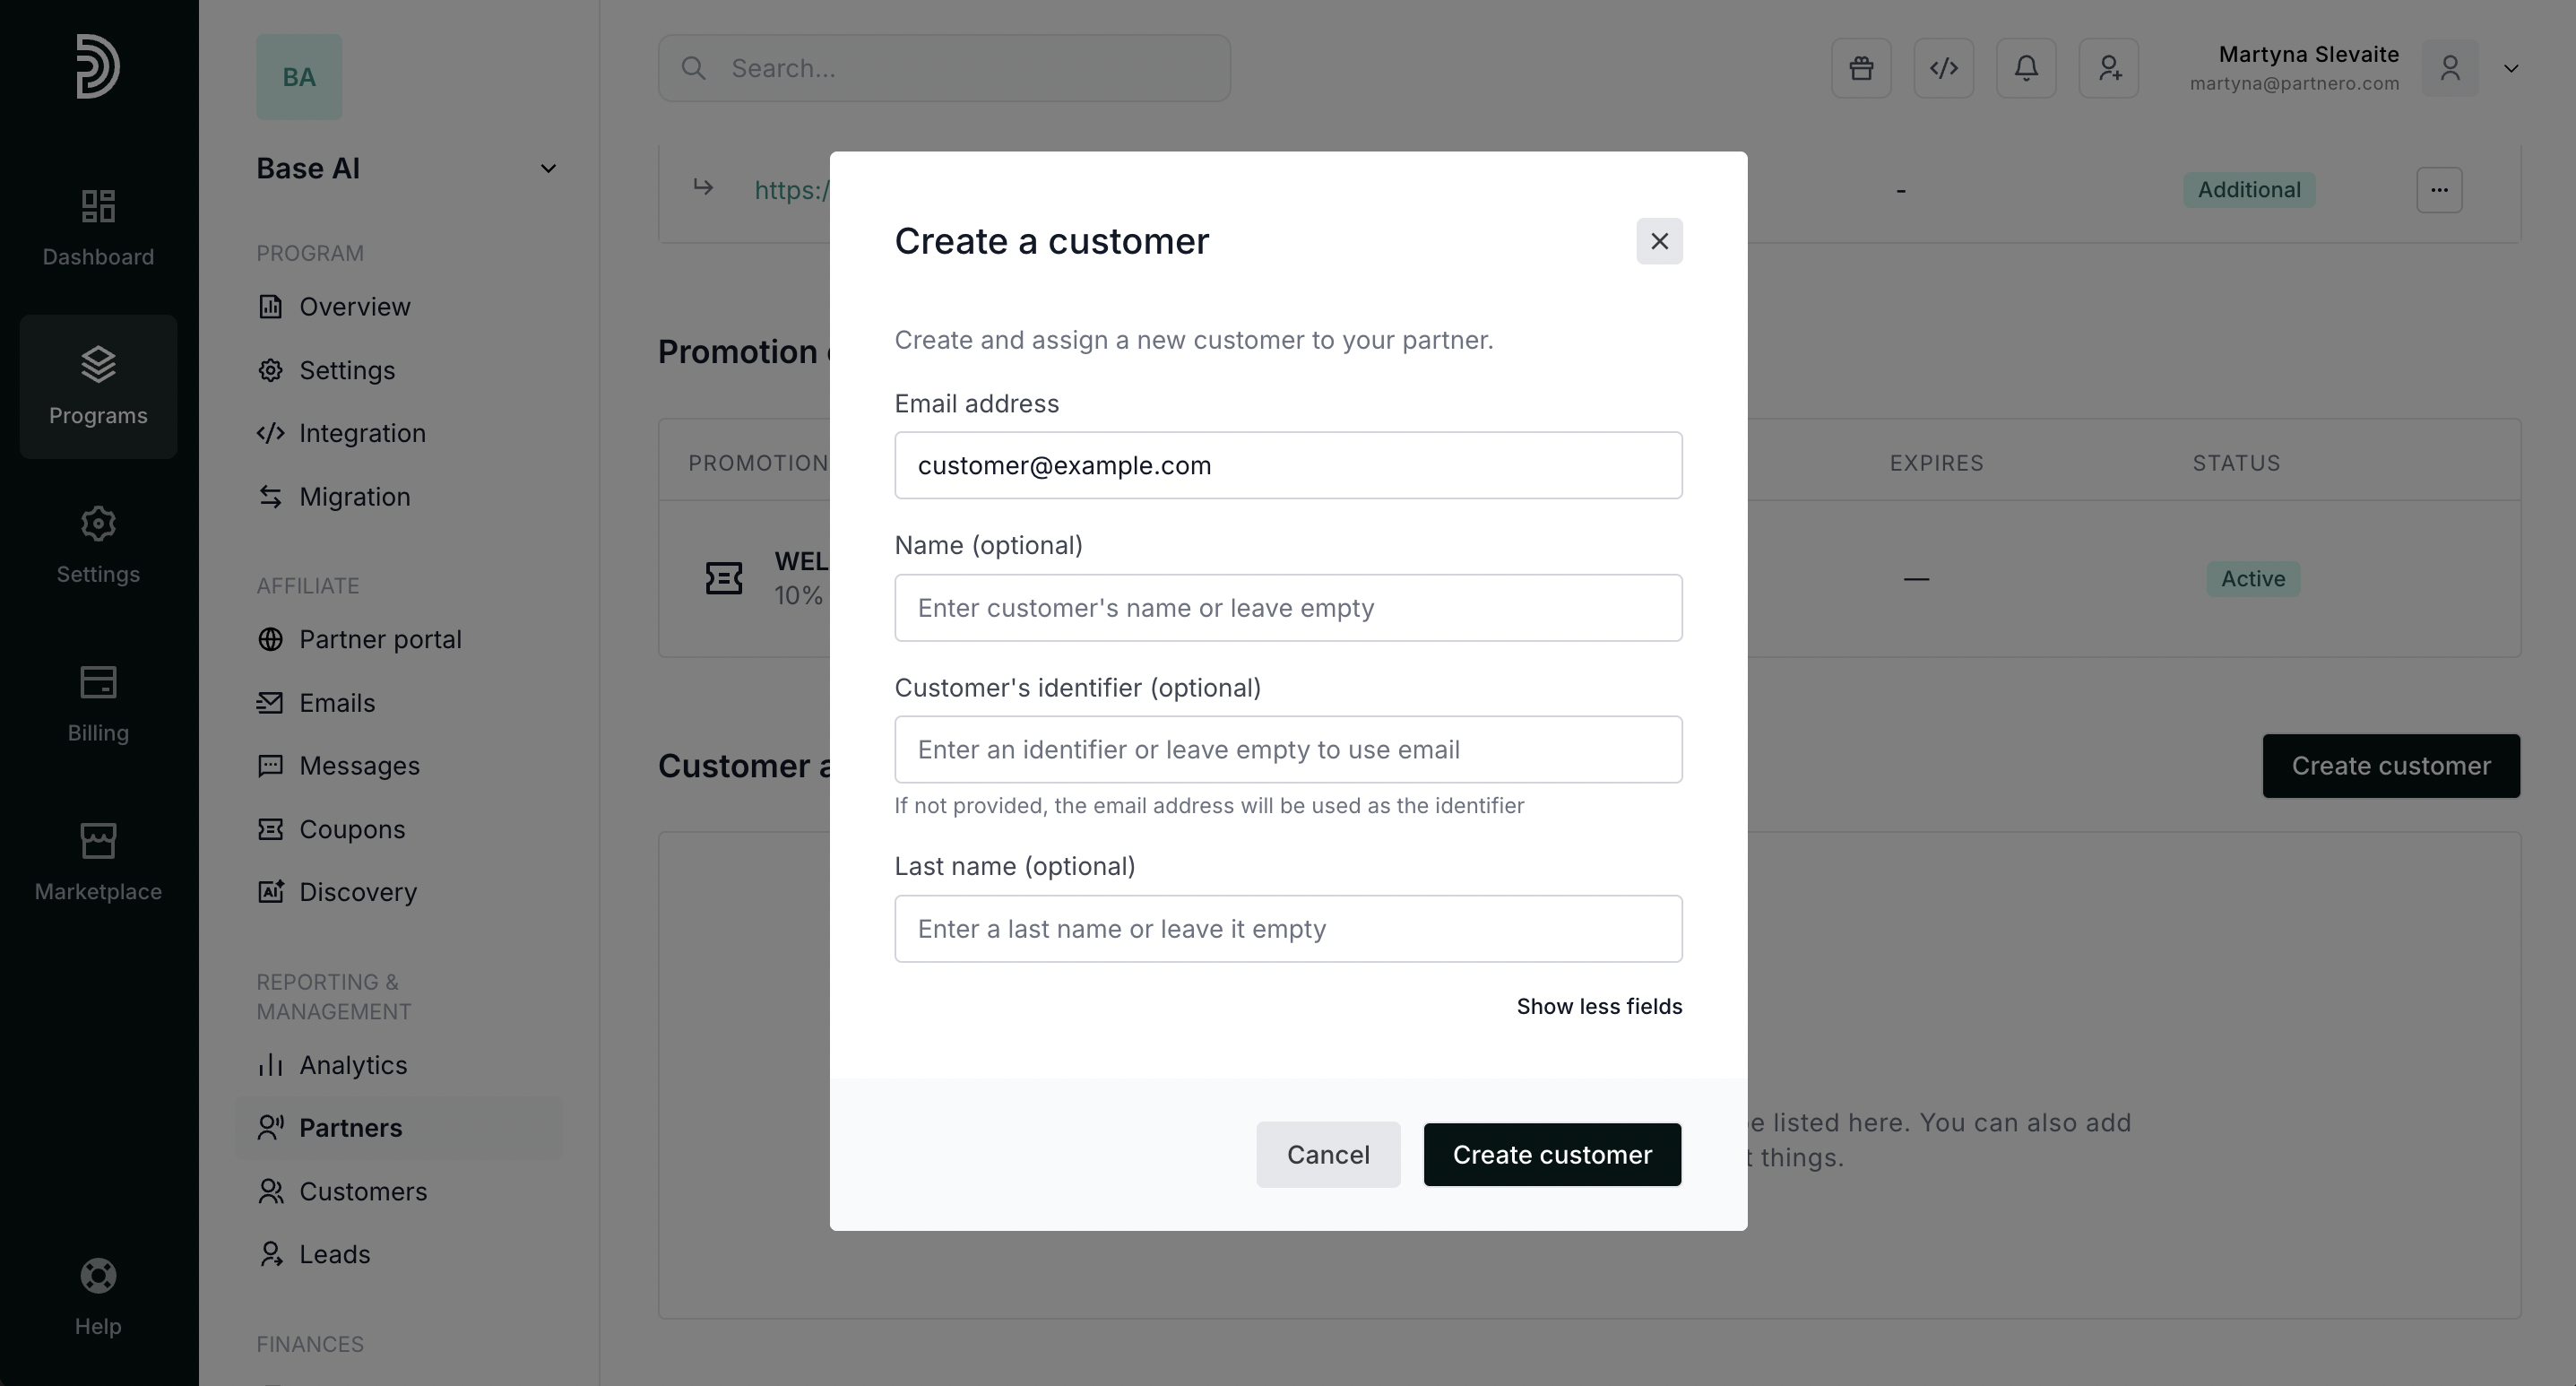Click into the Last name field
2576x1386 pixels.
(x=1287, y=929)
